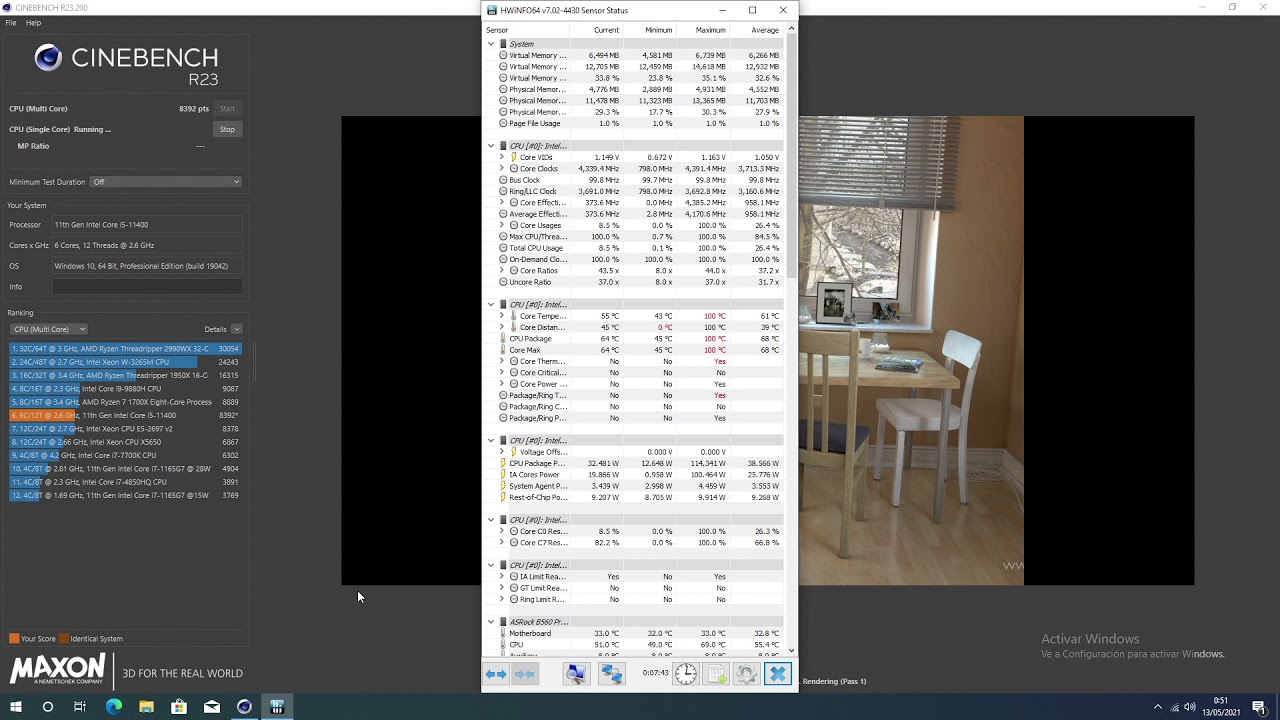1280x720 pixels.
Task: Open the CPU (Multi Core) ranking dropdown
Action: (x=48, y=329)
